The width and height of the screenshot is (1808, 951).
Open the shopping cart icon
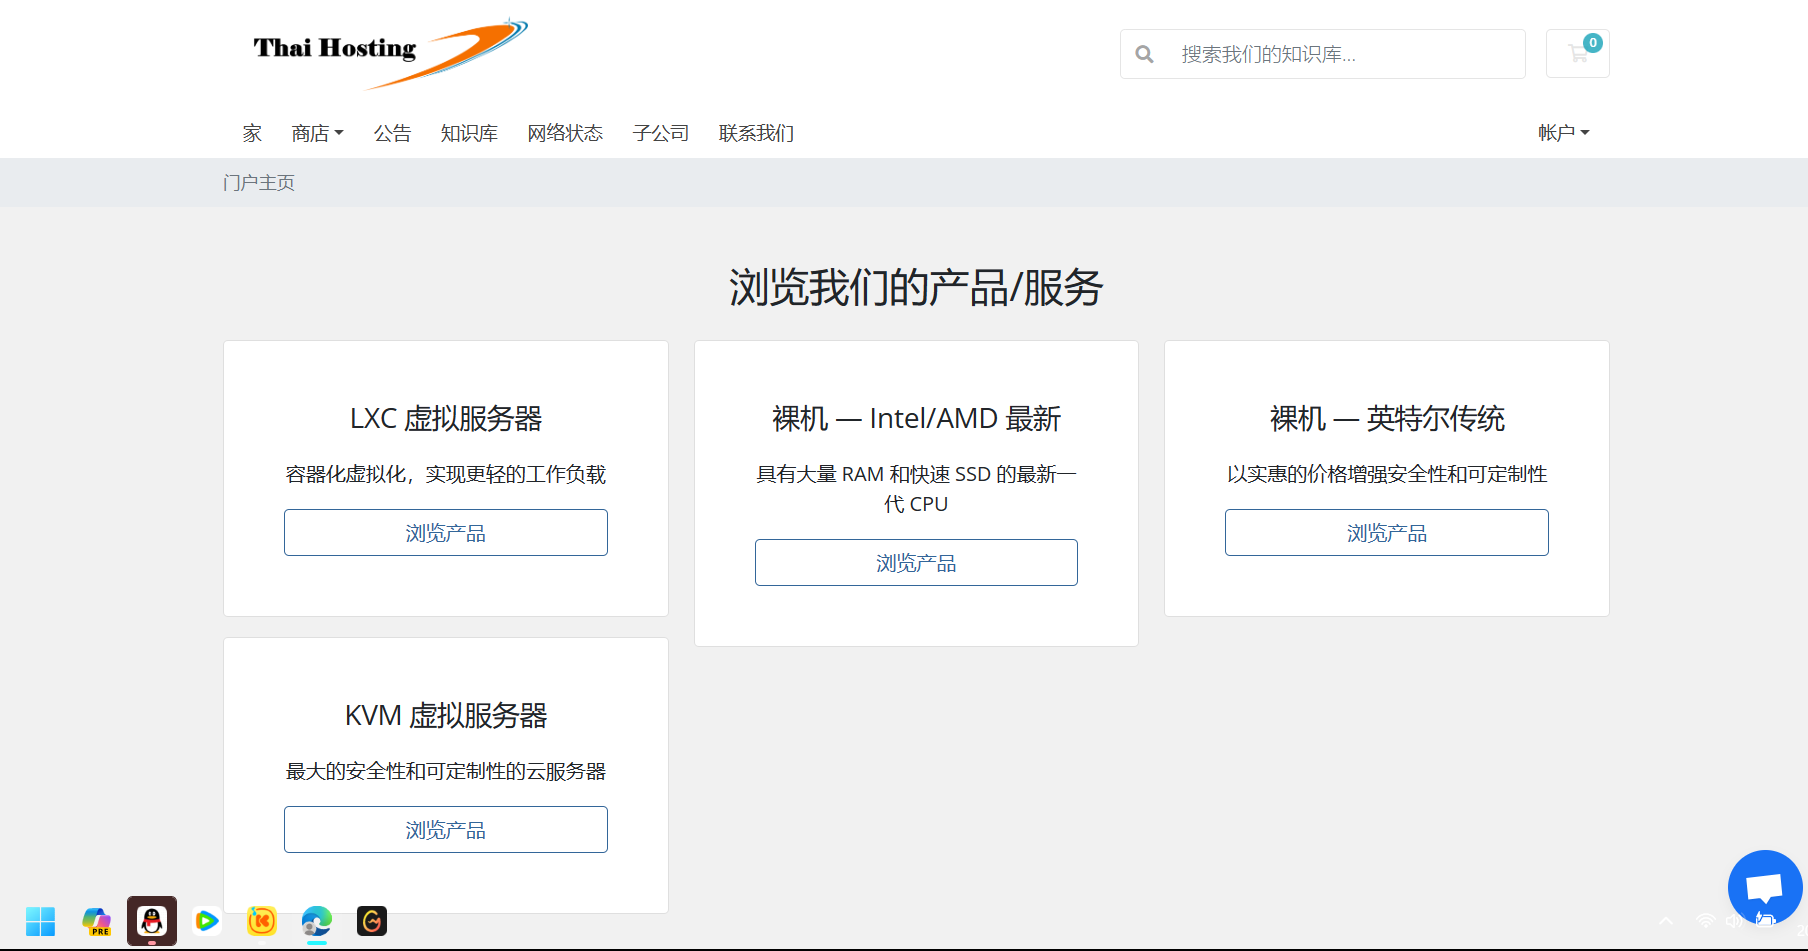1577,54
